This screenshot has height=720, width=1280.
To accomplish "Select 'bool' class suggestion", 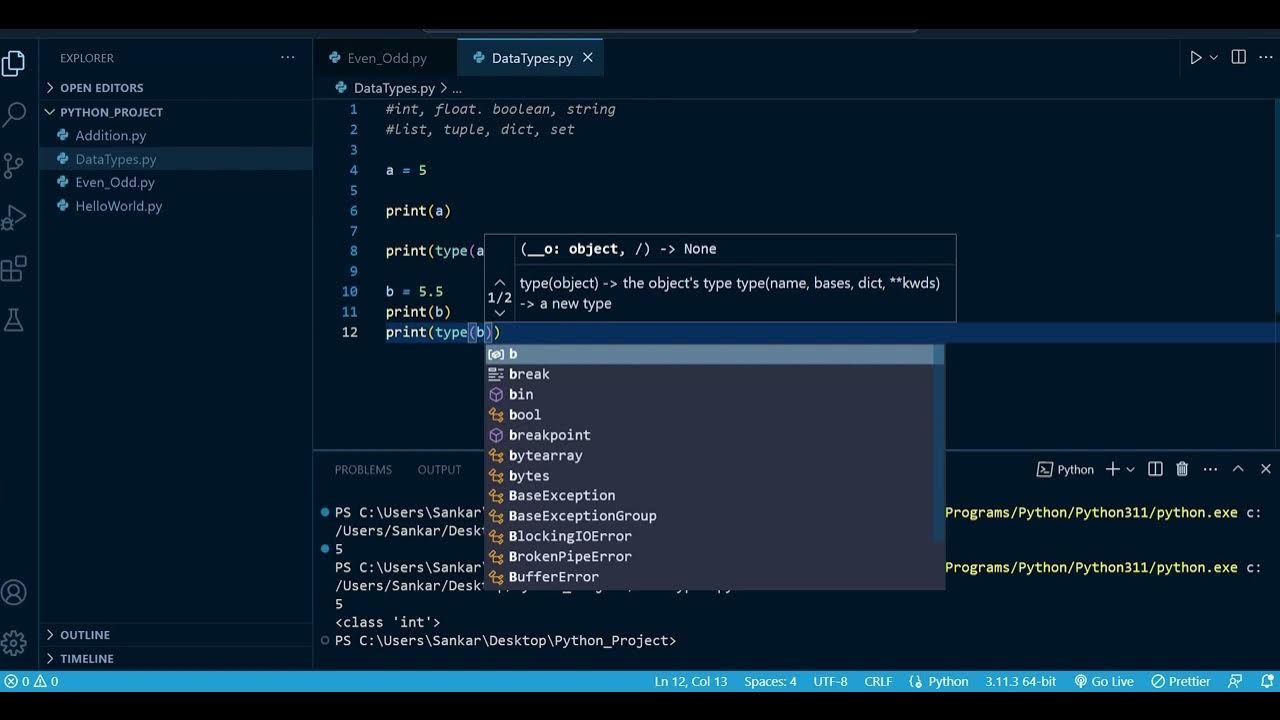I will coord(710,415).
